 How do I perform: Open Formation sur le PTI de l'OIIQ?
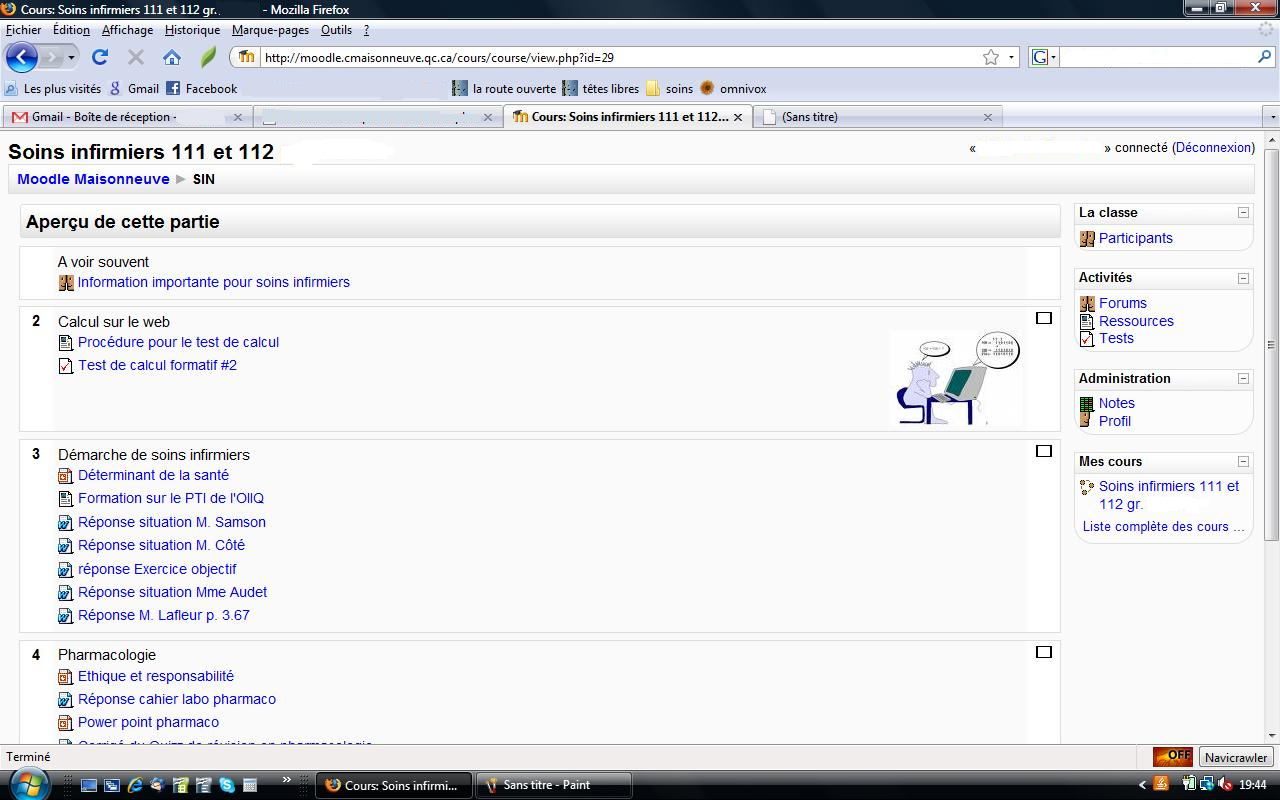[171, 499]
